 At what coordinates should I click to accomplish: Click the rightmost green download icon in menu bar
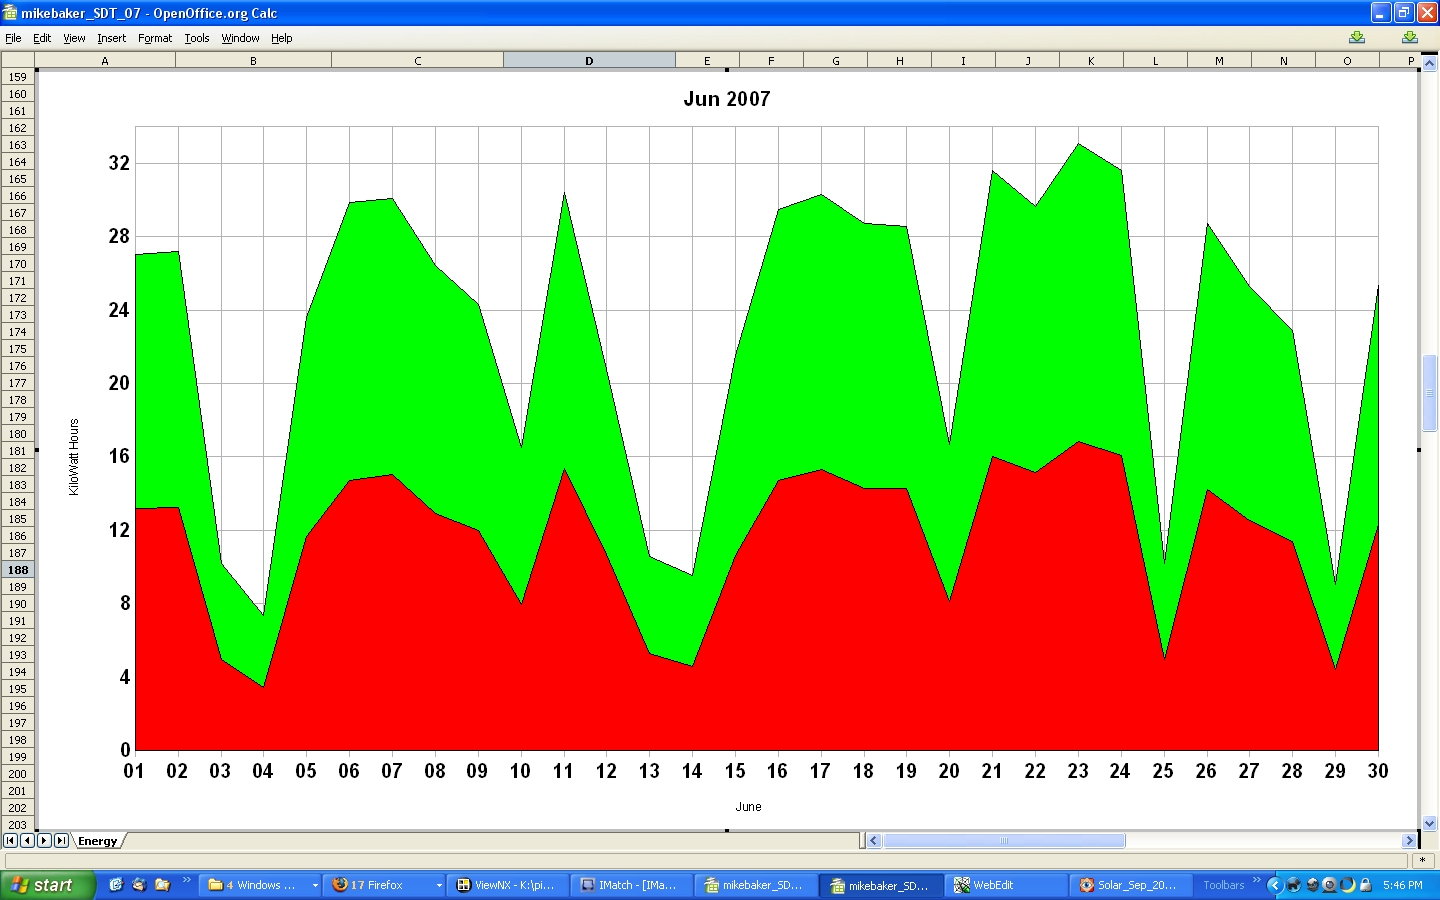tap(1409, 38)
